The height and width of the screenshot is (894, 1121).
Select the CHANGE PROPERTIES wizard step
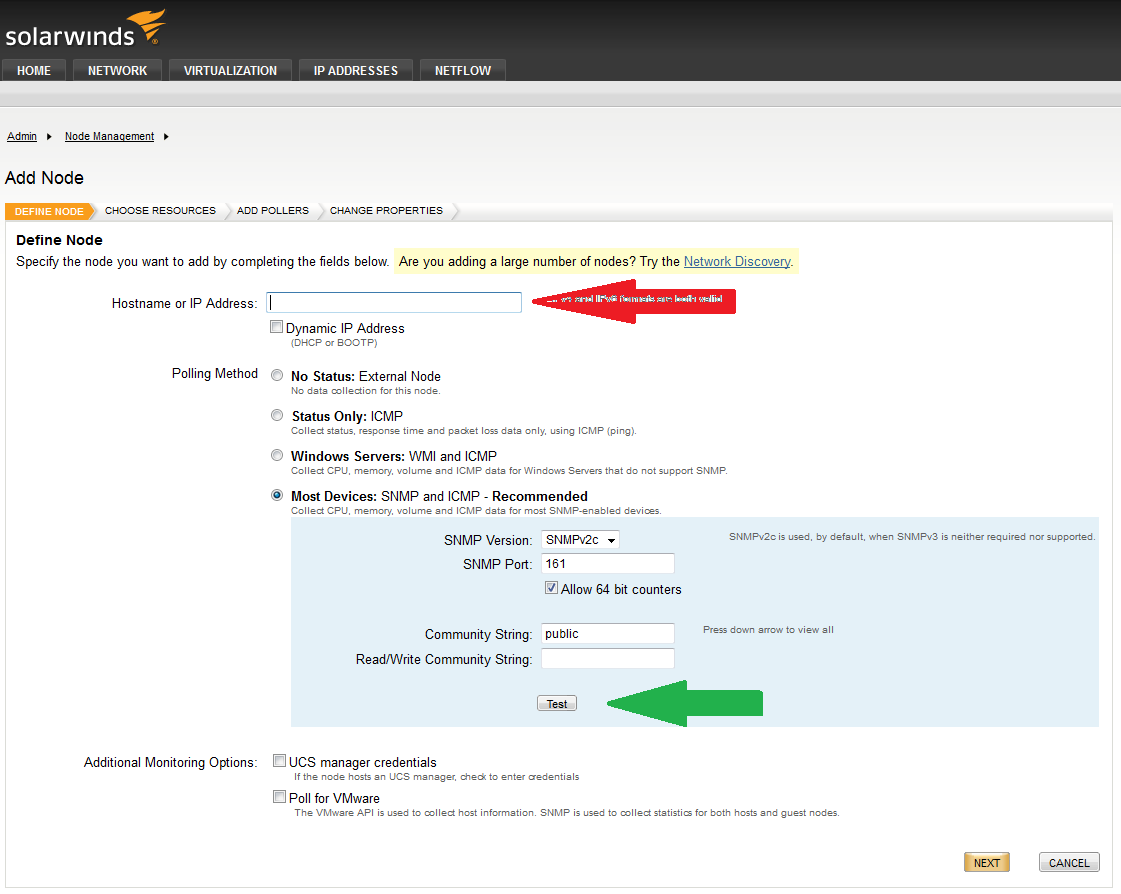pyautogui.click(x=386, y=210)
